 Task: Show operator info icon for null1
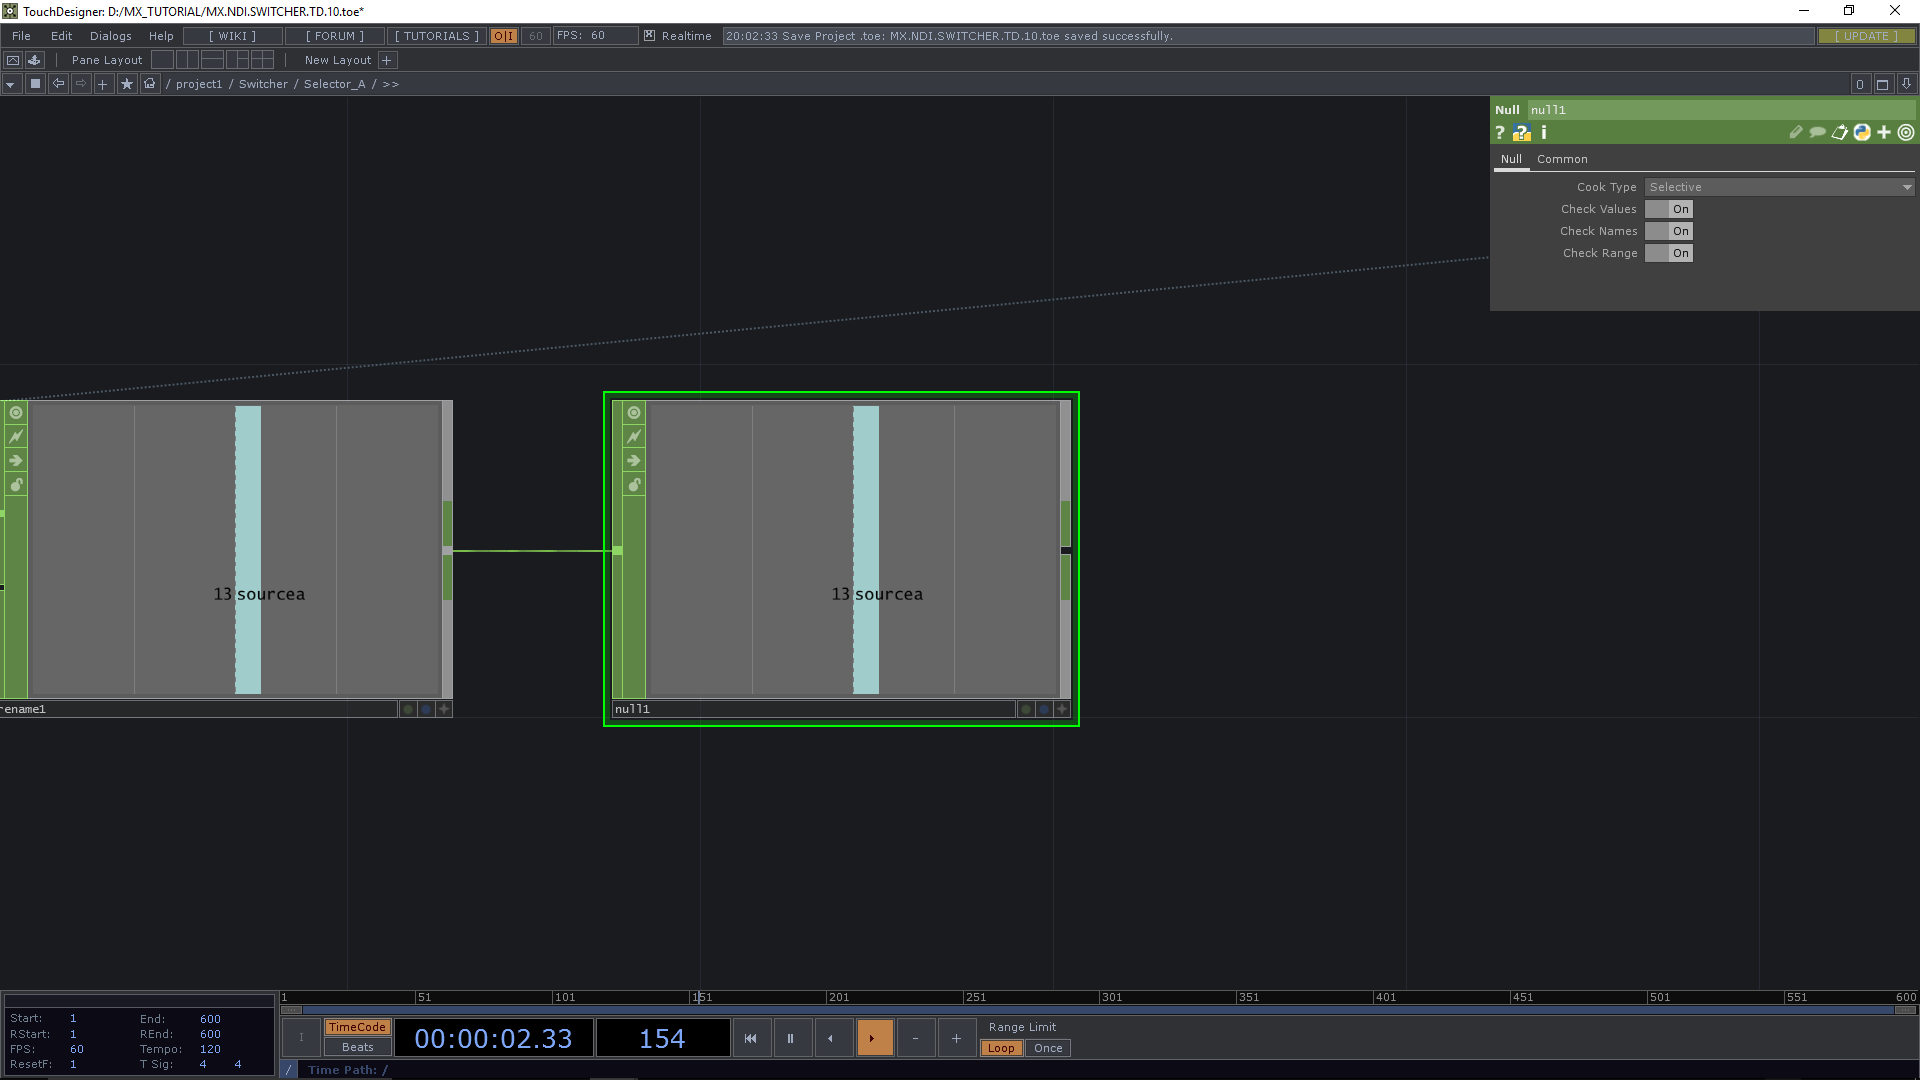coord(1544,132)
